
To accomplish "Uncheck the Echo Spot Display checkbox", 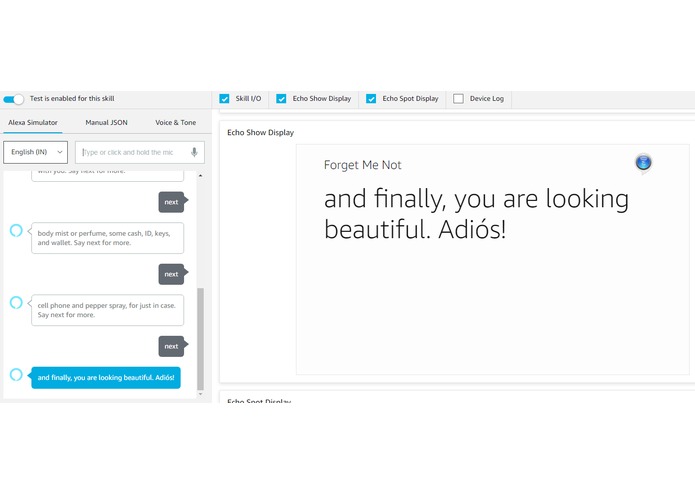I will click(371, 98).
